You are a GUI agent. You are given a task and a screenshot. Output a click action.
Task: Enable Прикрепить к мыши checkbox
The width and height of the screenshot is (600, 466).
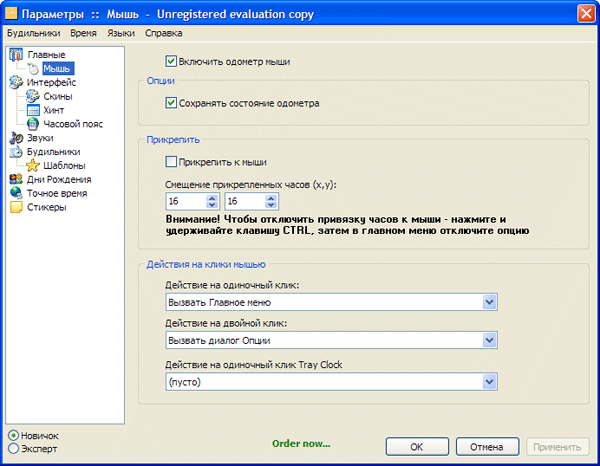[171, 162]
